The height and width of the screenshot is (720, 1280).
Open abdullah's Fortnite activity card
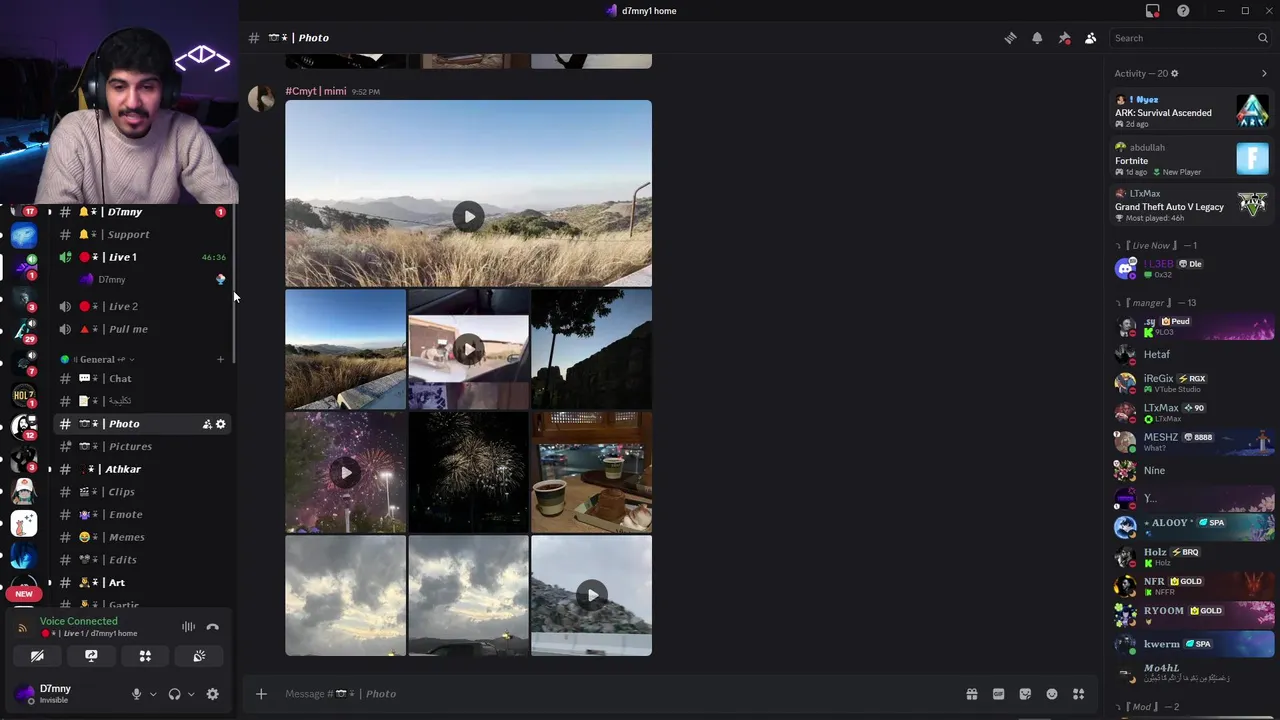point(1192,159)
